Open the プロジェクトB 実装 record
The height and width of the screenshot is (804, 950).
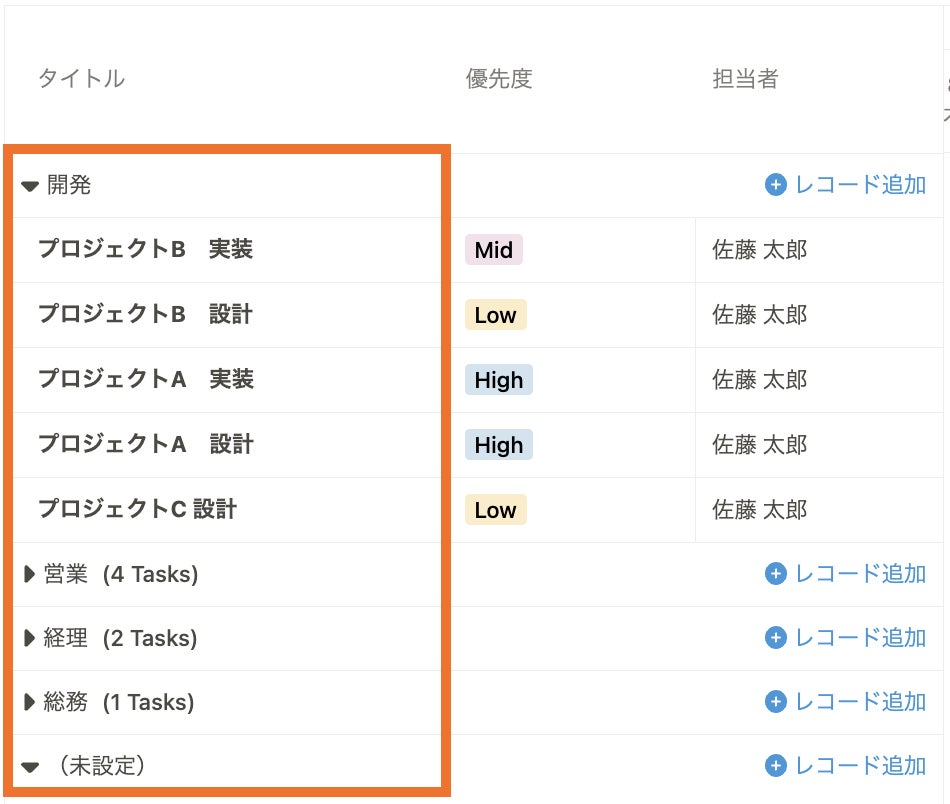tap(145, 250)
